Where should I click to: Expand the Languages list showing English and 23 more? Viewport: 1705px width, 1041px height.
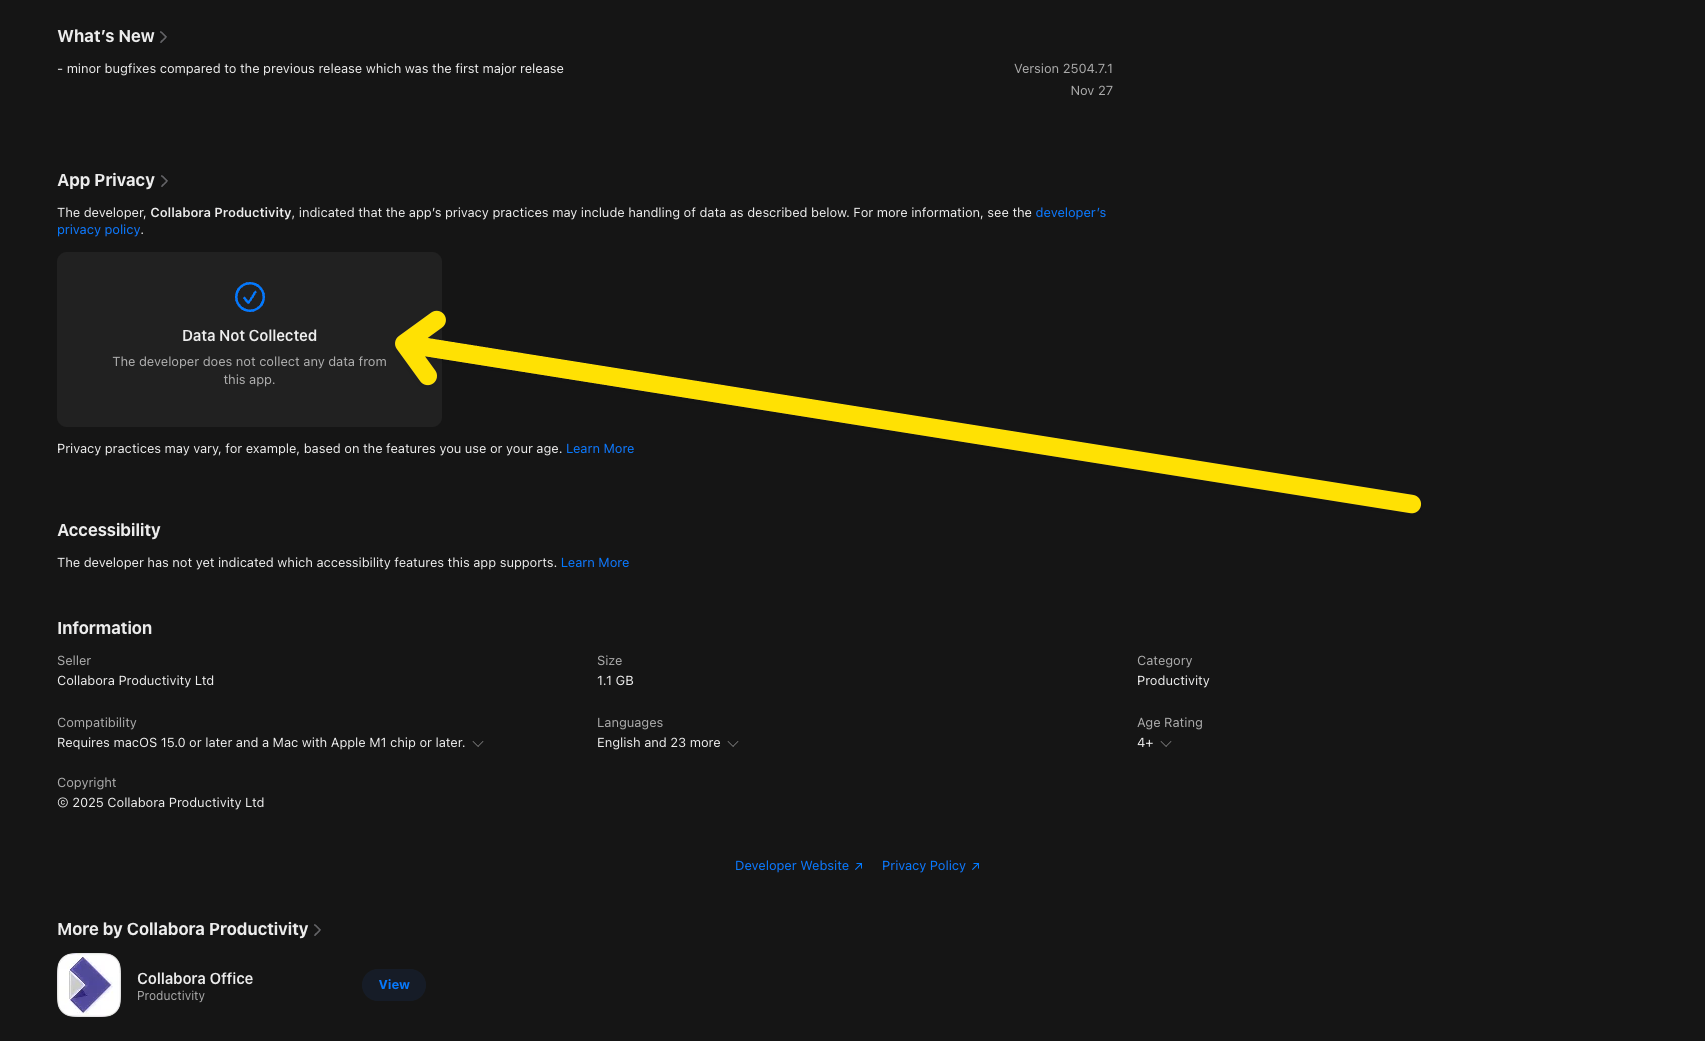(733, 743)
